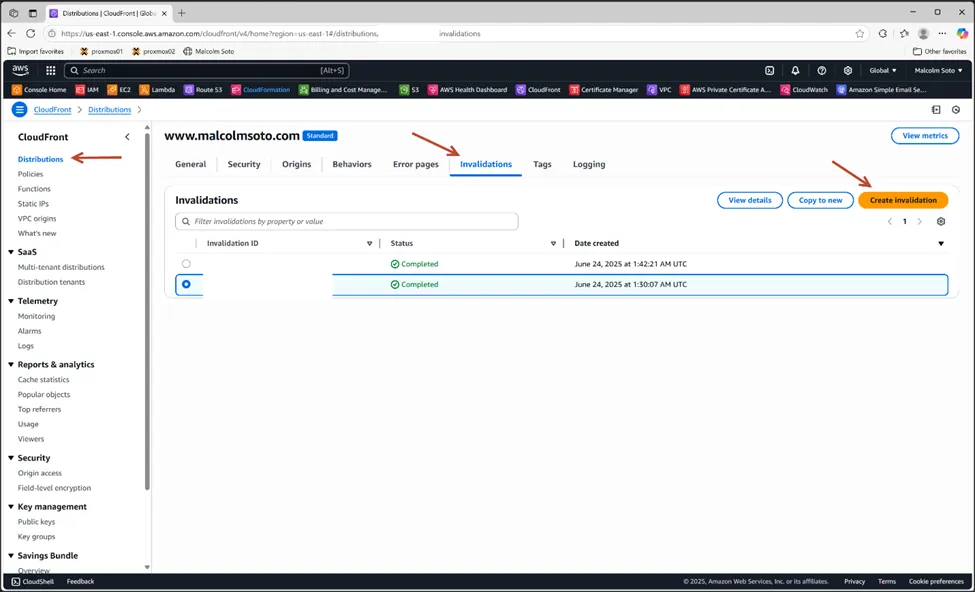
Task: Open the Status column filter dropdown
Action: [553, 243]
